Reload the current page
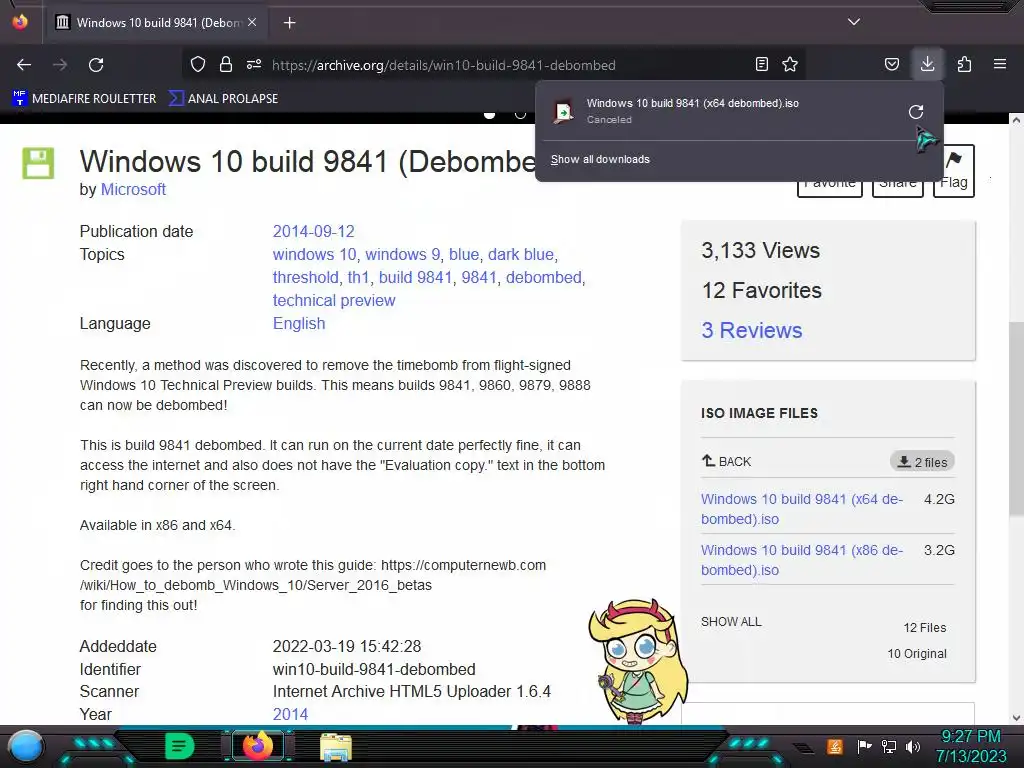The width and height of the screenshot is (1024, 768). 96,65
